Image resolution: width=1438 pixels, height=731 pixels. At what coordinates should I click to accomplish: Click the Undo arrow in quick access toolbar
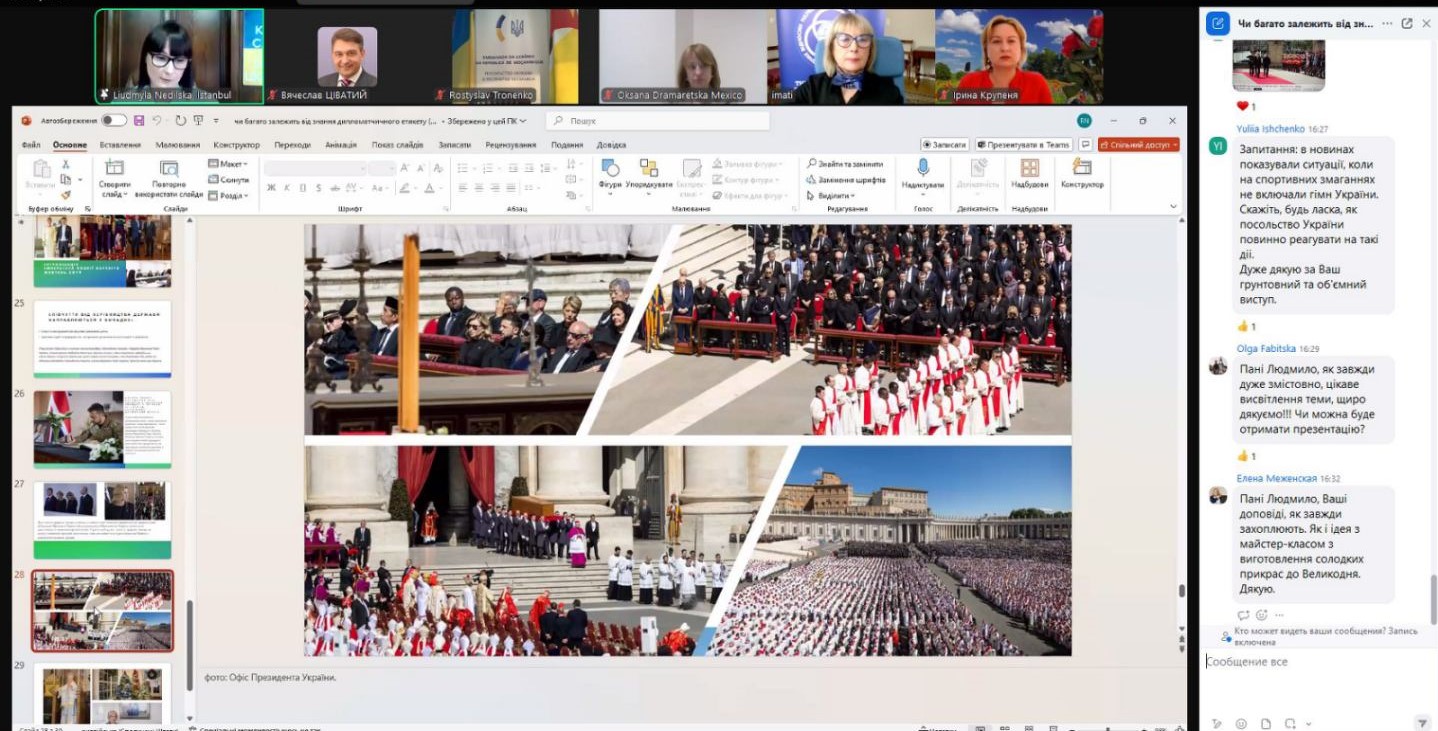tap(157, 121)
